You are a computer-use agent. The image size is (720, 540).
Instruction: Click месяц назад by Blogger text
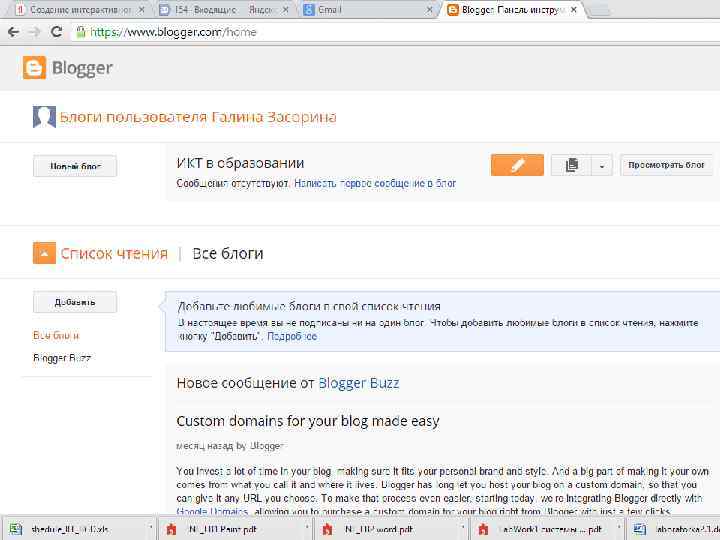click(230, 445)
